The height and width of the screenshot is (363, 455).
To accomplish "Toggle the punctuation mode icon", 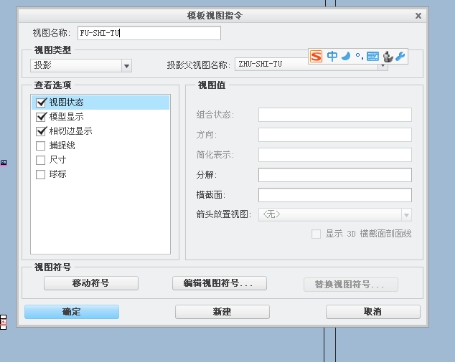I will click(x=359, y=56).
